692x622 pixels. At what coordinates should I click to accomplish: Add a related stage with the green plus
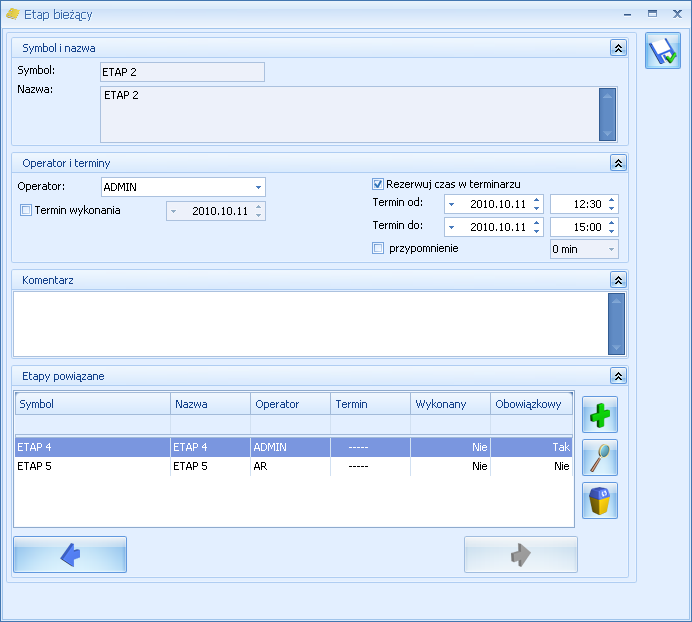coord(600,415)
